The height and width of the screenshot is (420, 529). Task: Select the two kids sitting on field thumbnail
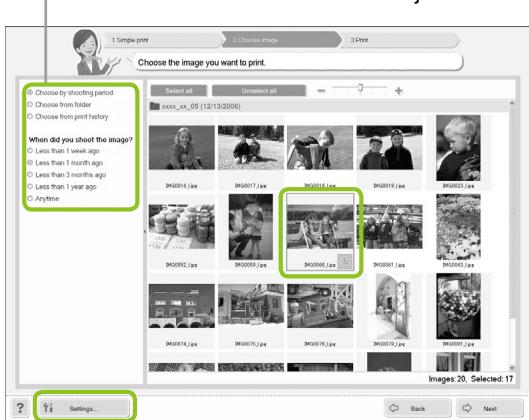coord(251,147)
